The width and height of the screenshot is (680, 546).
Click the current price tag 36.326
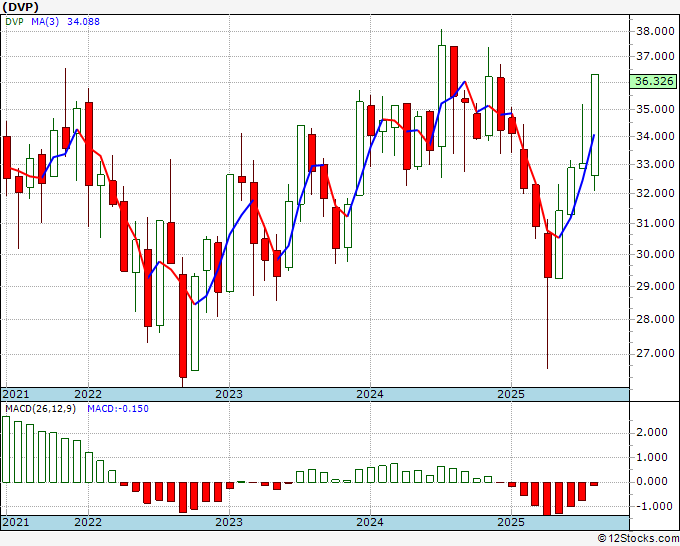point(654,81)
